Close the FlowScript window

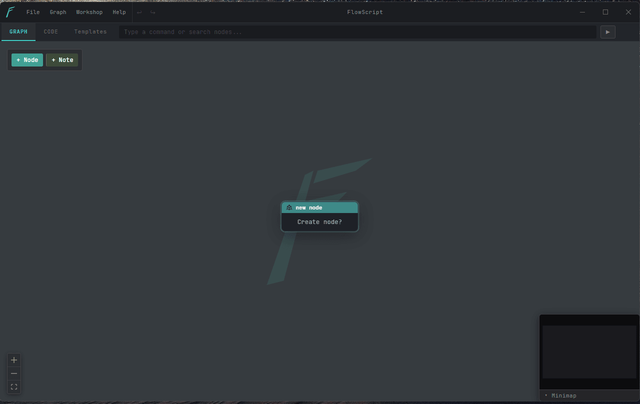pyautogui.click(x=628, y=12)
